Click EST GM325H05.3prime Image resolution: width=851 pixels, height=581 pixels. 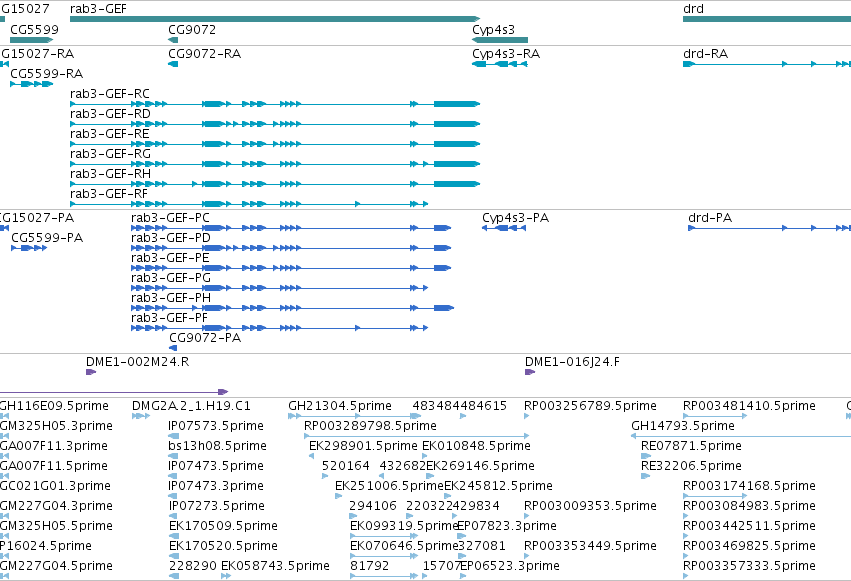[4, 436]
